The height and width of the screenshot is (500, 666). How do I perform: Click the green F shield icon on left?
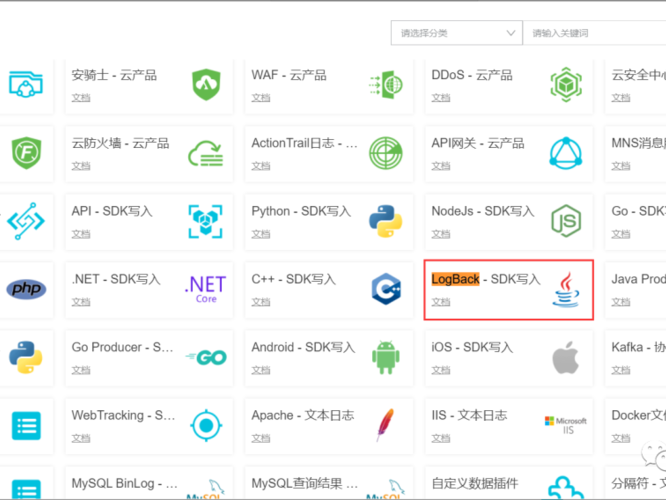[x=26, y=153]
